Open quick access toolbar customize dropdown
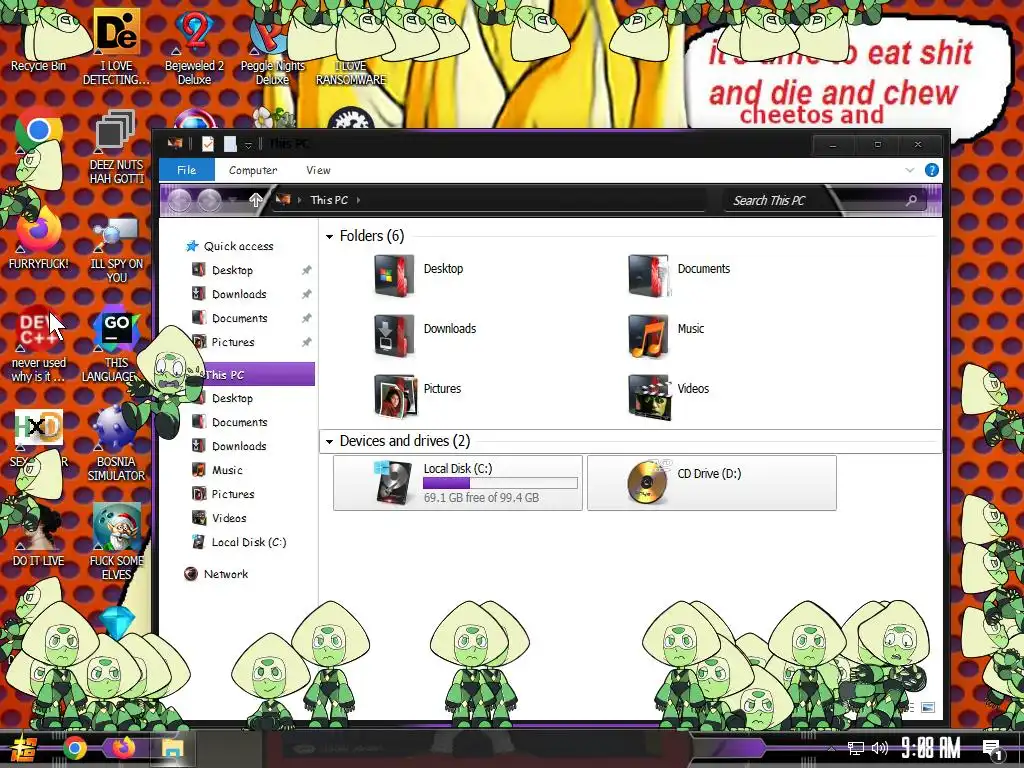1024x768 pixels. click(x=248, y=144)
